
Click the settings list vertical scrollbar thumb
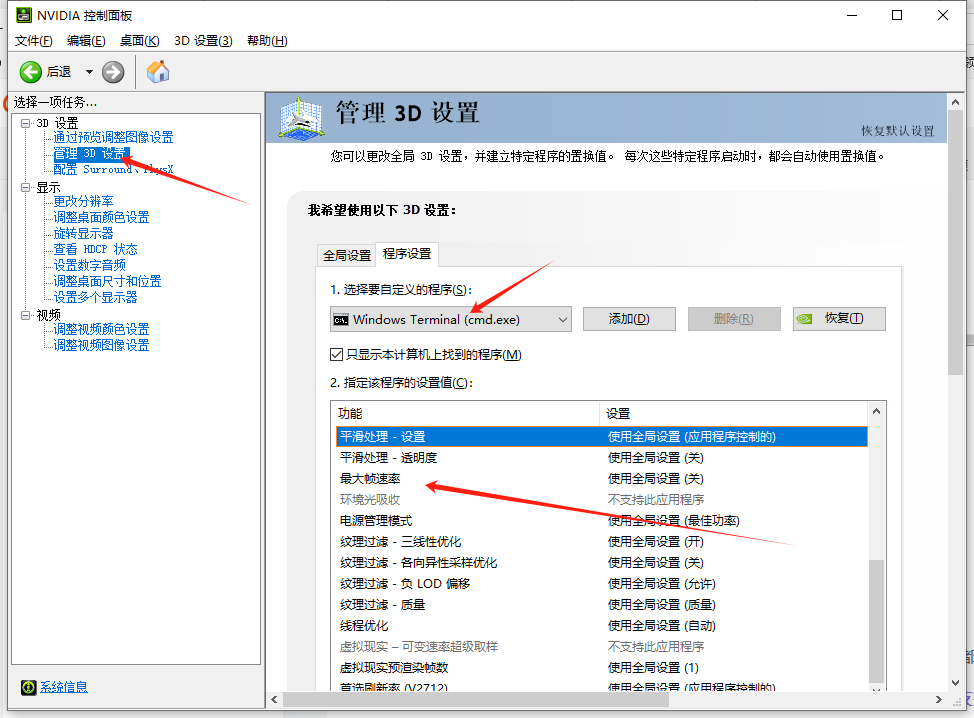click(x=876, y=621)
